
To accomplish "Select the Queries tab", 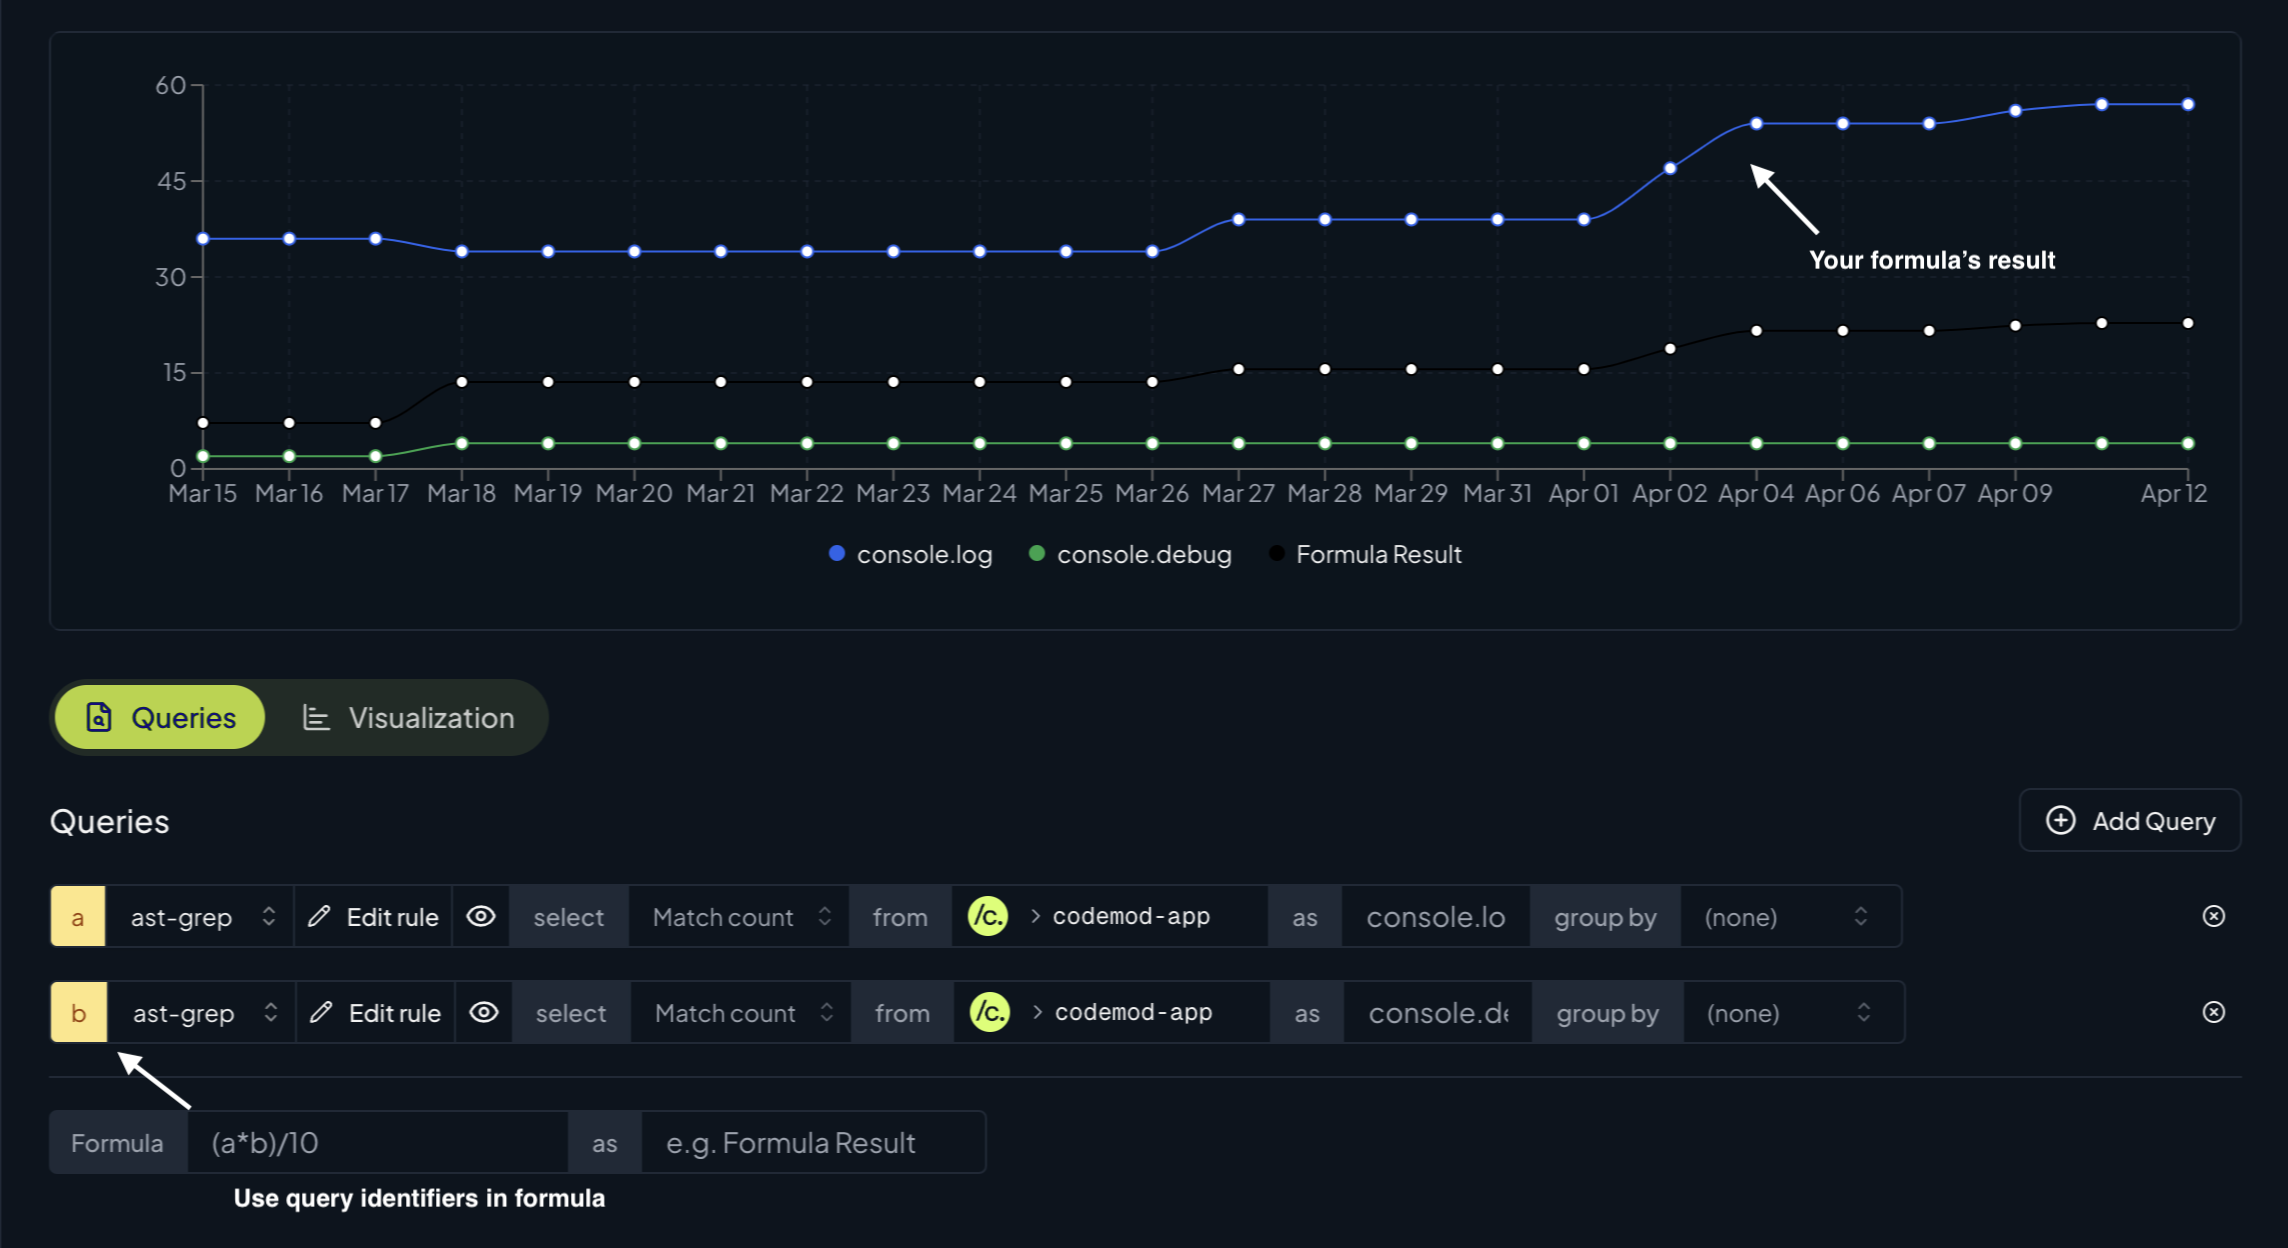I will pos(161,718).
